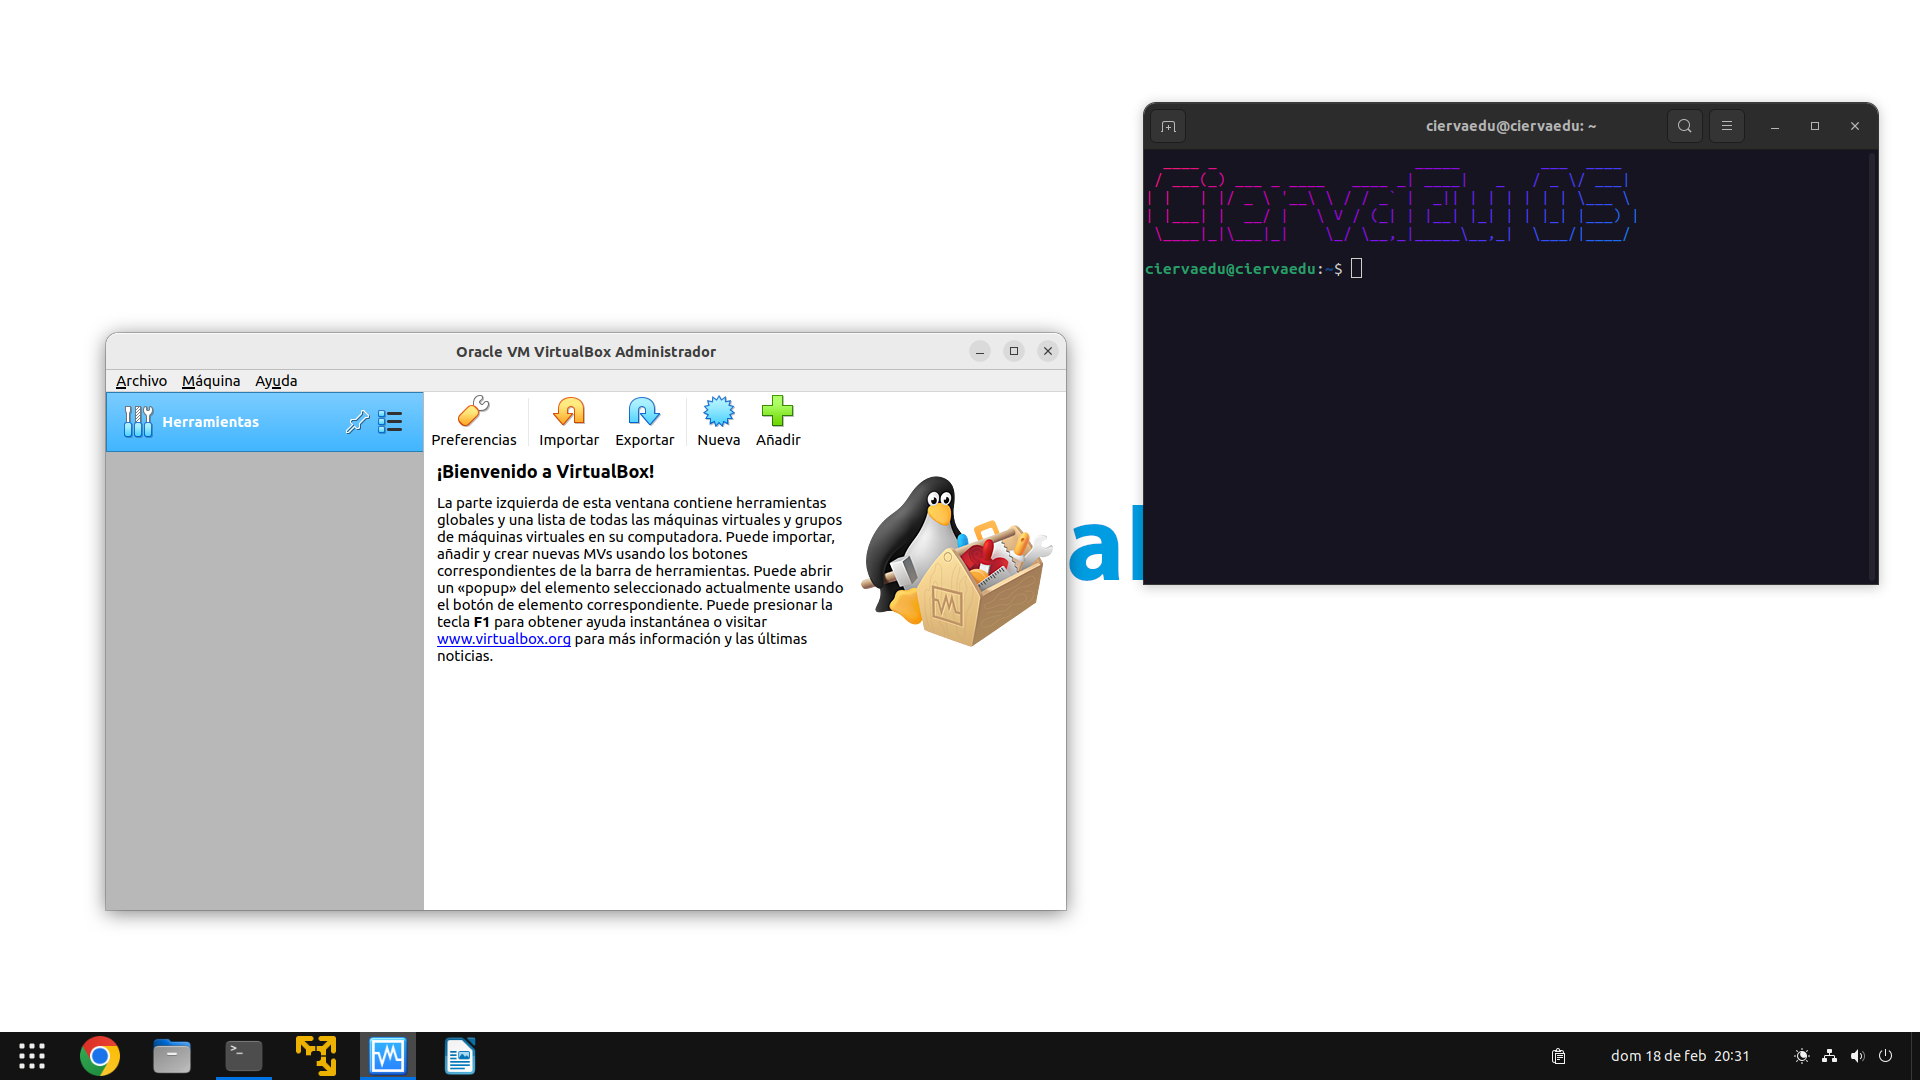
Task: Open the Máquina menu
Action: [x=211, y=381]
